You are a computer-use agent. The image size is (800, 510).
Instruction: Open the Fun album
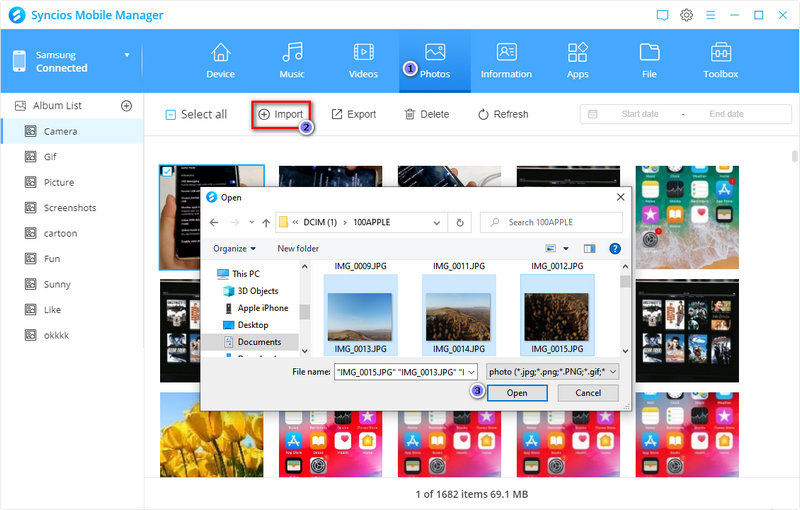pyautogui.click(x=72, y=259)
